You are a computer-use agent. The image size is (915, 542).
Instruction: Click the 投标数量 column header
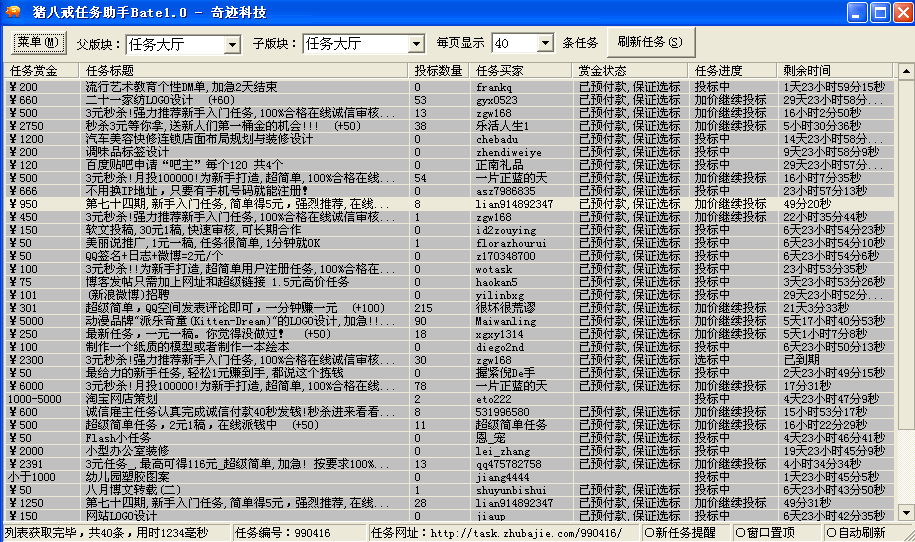pos(439,71)
